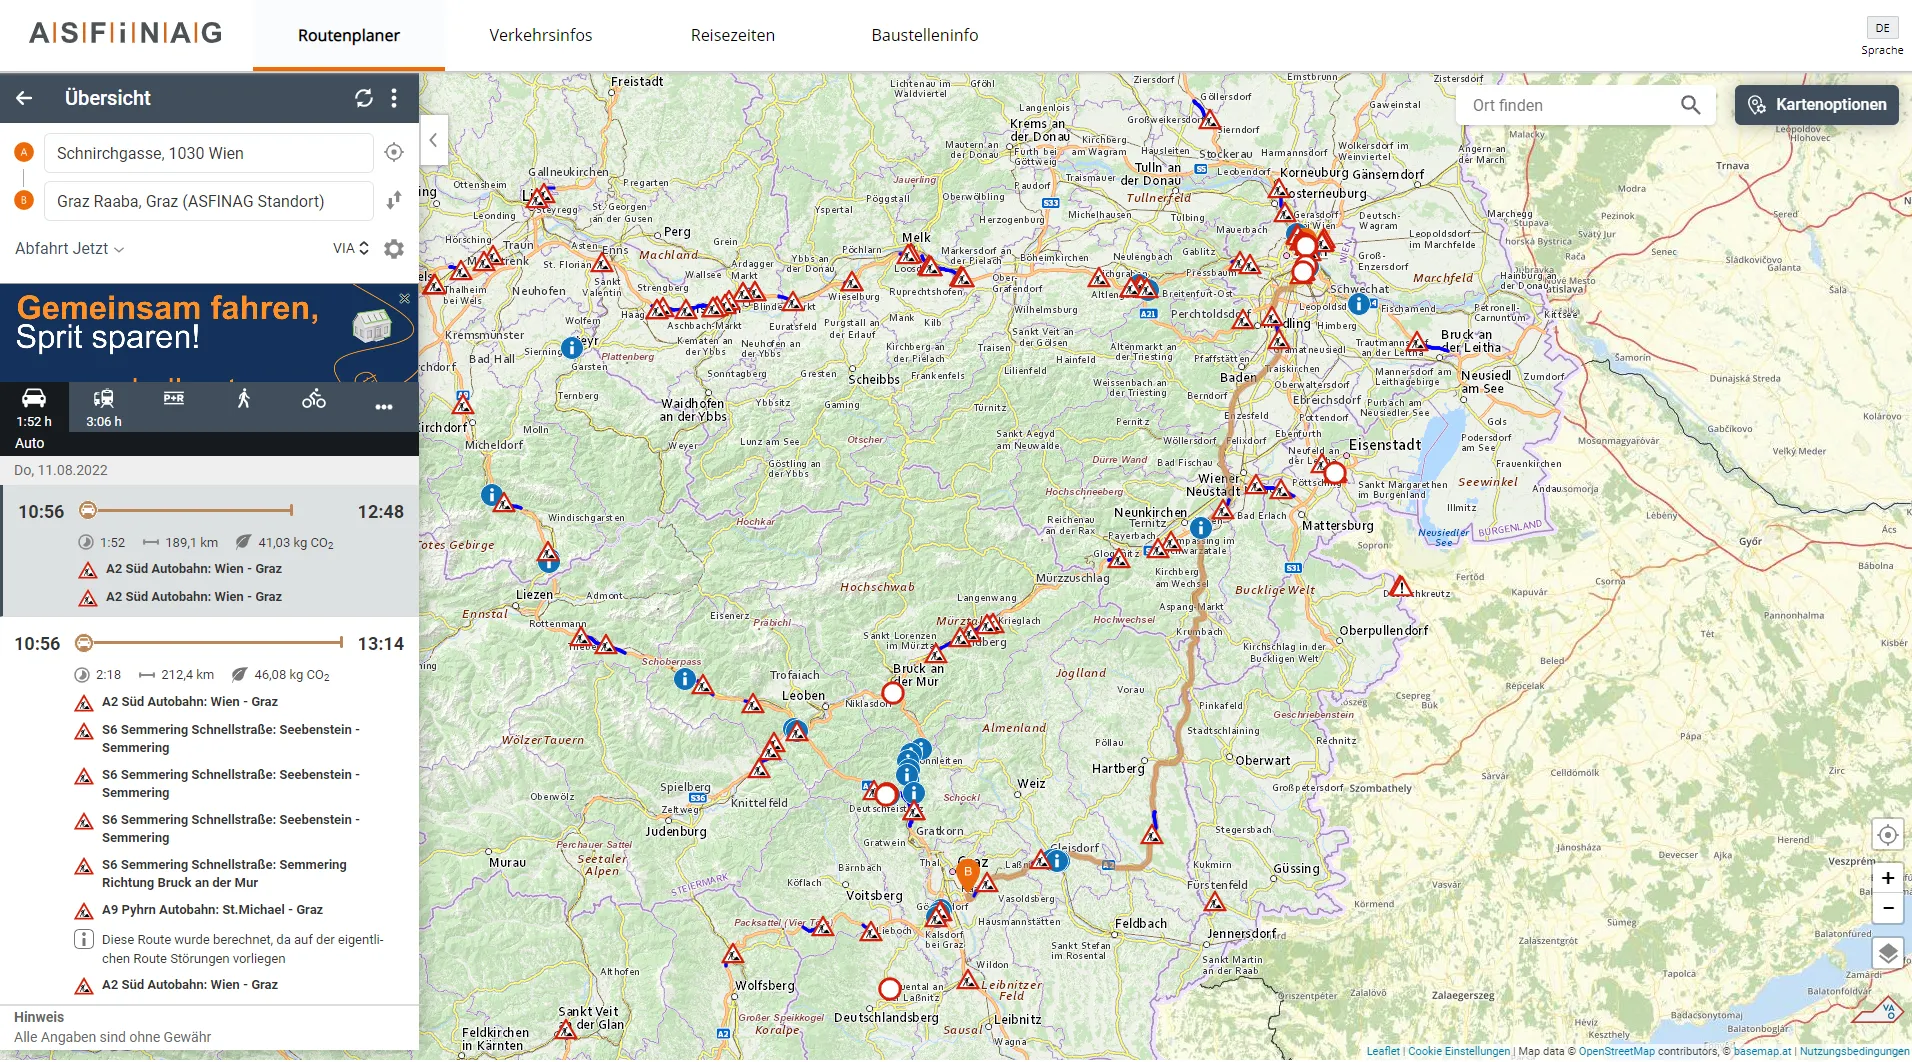The image size is (1912, 1062).
Task: Click the back arrow beside Übersicht
Action: click(25, 98)
